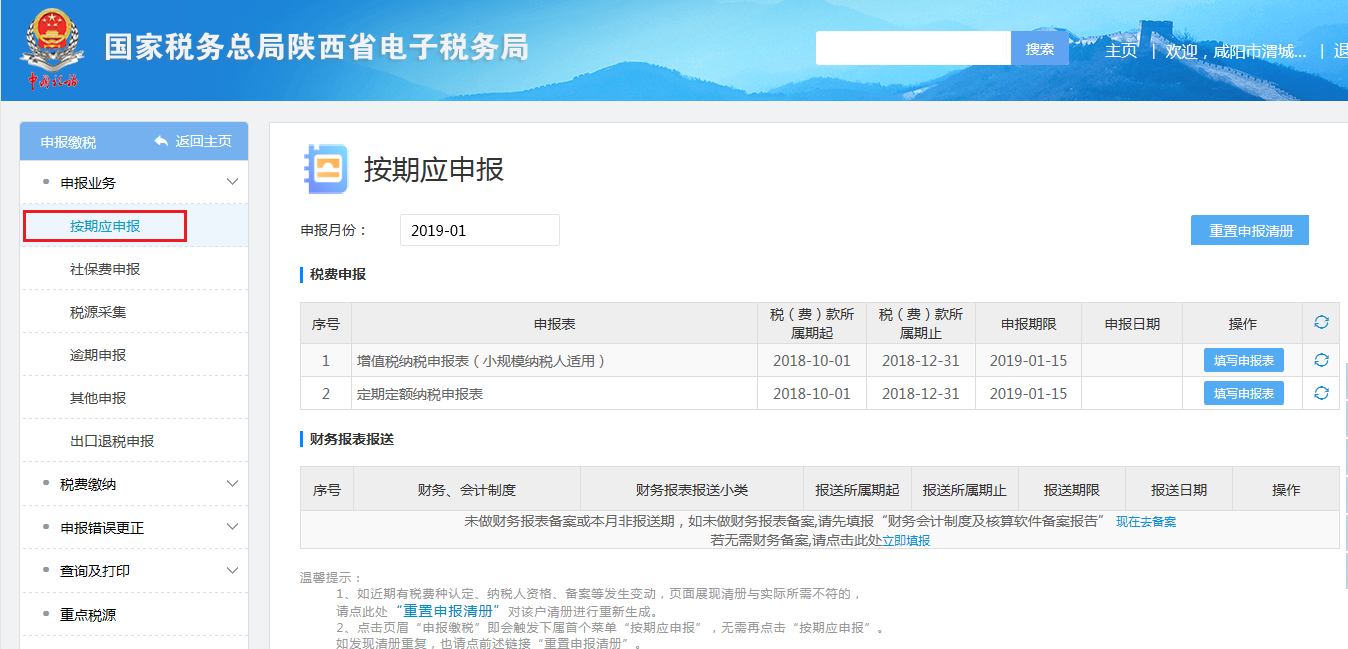The height and width of the screenshot is (649, 1348).
Task: Click the 重置申报清册 button at top right
Action: coord(1249,229)
